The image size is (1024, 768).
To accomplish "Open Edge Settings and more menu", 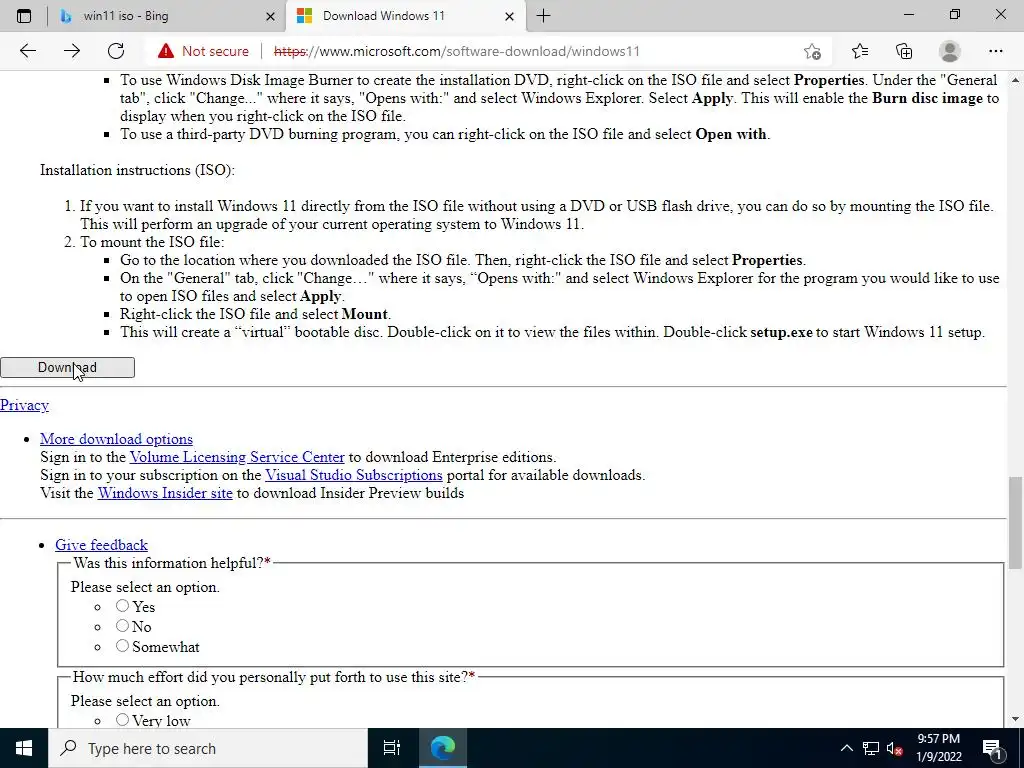I will (x=995, y=51).
